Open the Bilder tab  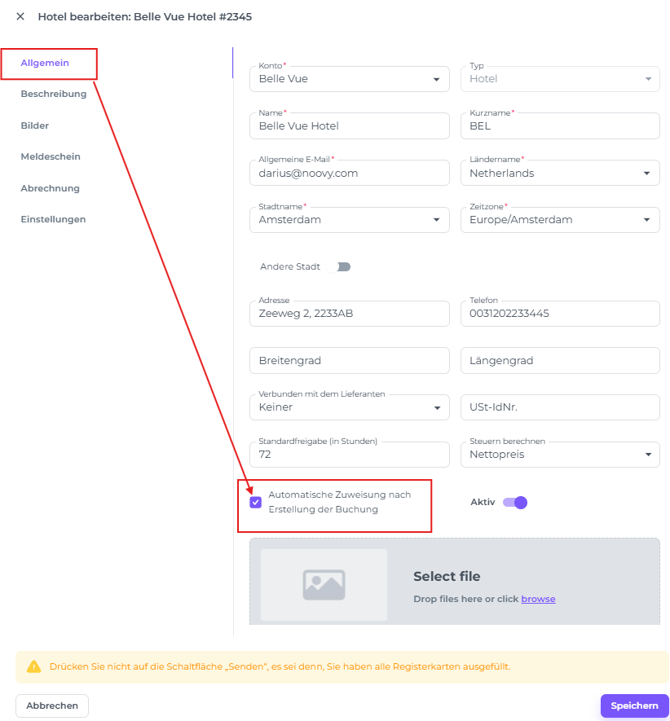pyautogui.click(x=35, y=126)
